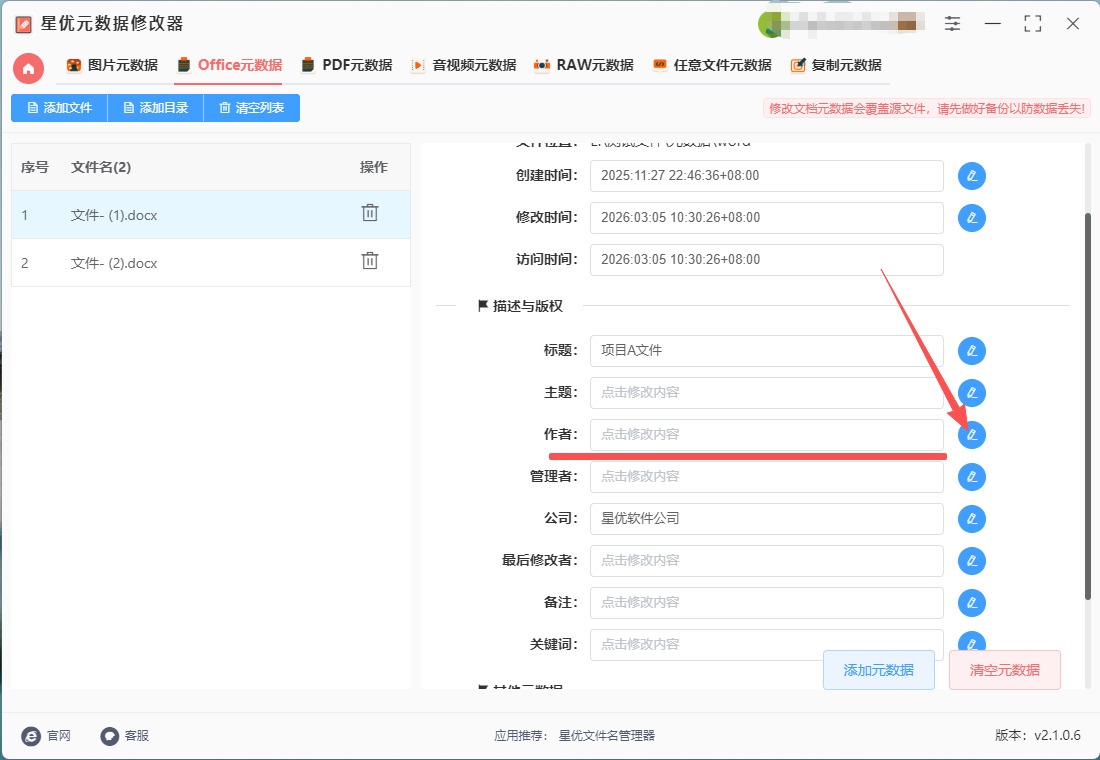This screenshot has width=1100, height=760.
Task: Open the RAW元数据 tab
Action: 584,65
